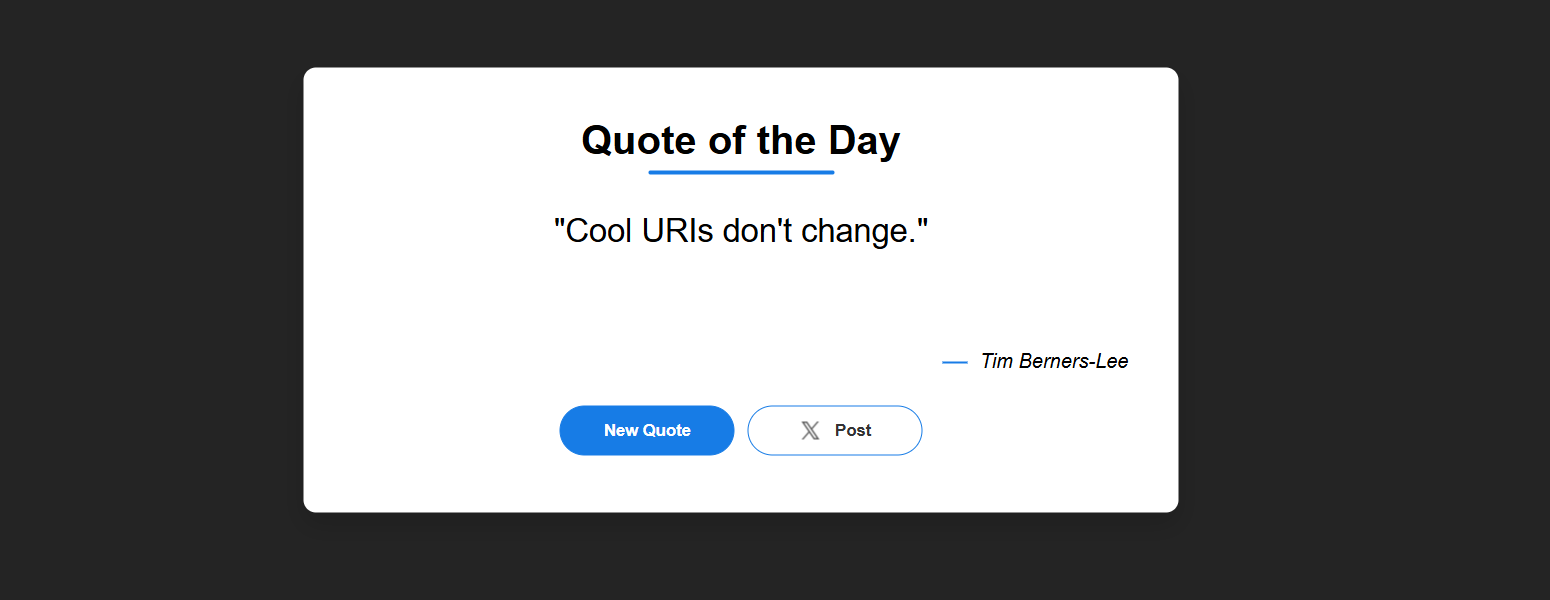1550x600 pixels.
Task: Click the "Quote of the Day" heading
Action: pos(741,141)
